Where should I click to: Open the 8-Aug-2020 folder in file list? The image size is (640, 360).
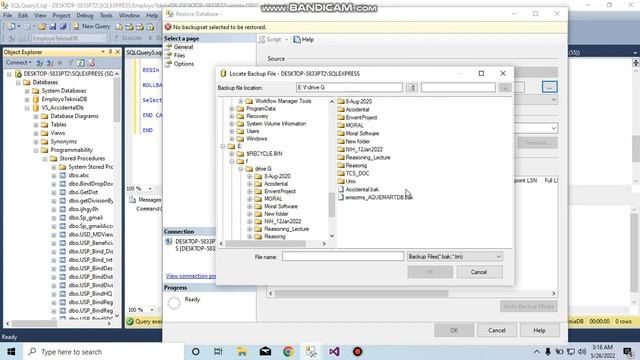[354, 102]
